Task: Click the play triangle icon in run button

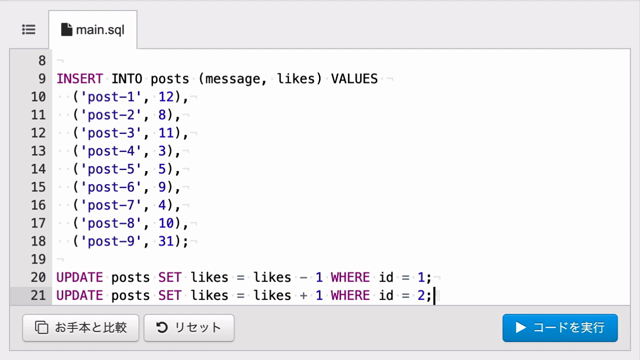Action: 520,327
